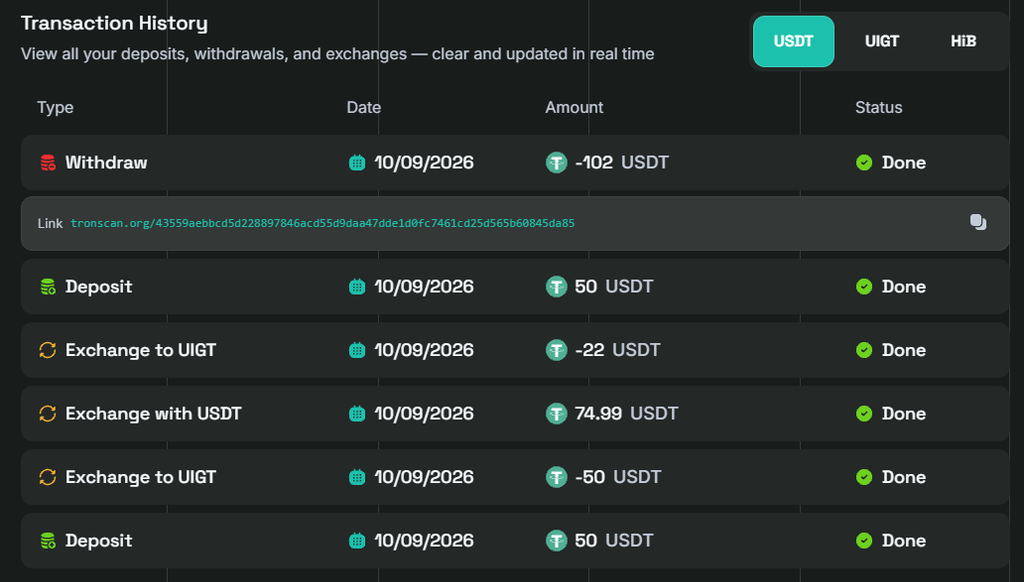Switch to the UIGT tab
This screenshot has width=1024, height=582.
click(882, 41)
